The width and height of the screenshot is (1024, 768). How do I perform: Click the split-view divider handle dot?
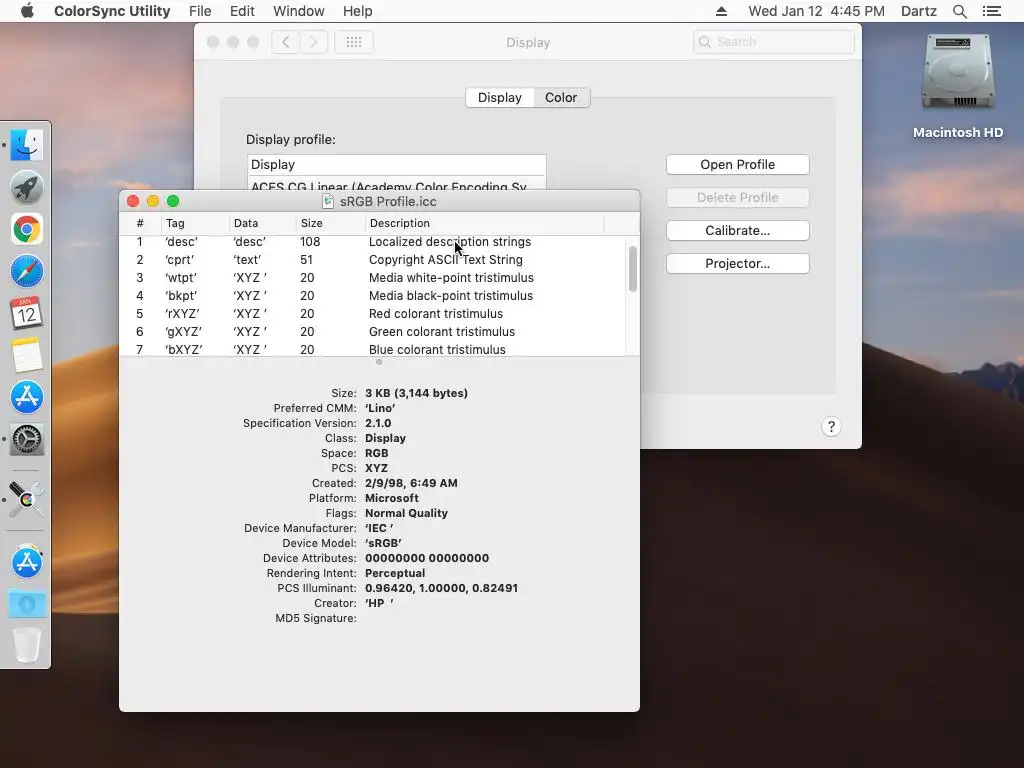(379, 362)
